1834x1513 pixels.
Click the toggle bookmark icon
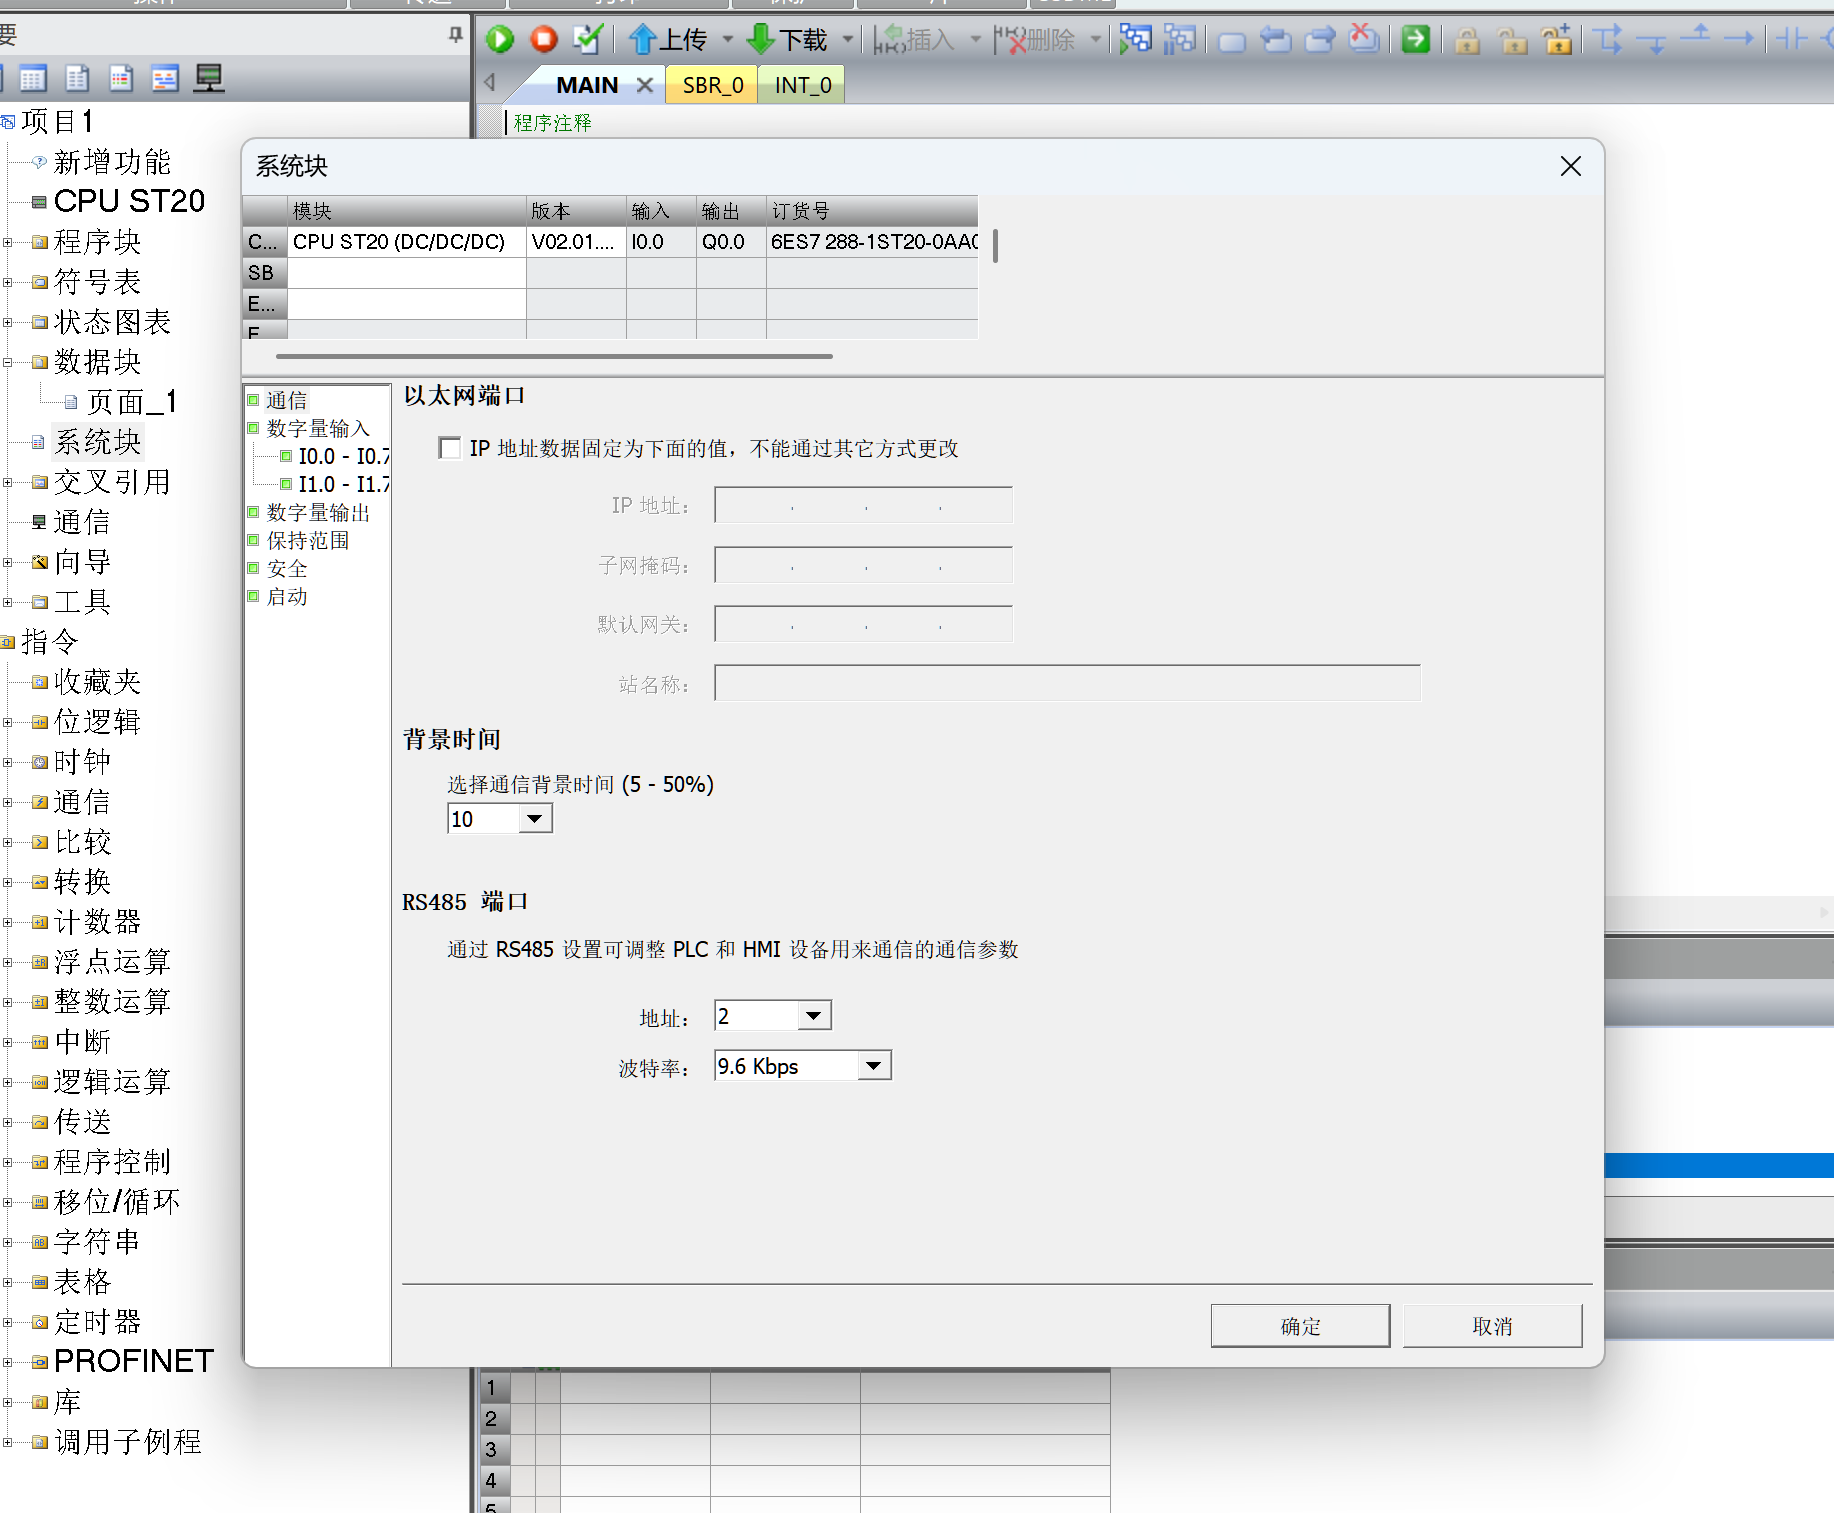click(x=1232, y=41)
